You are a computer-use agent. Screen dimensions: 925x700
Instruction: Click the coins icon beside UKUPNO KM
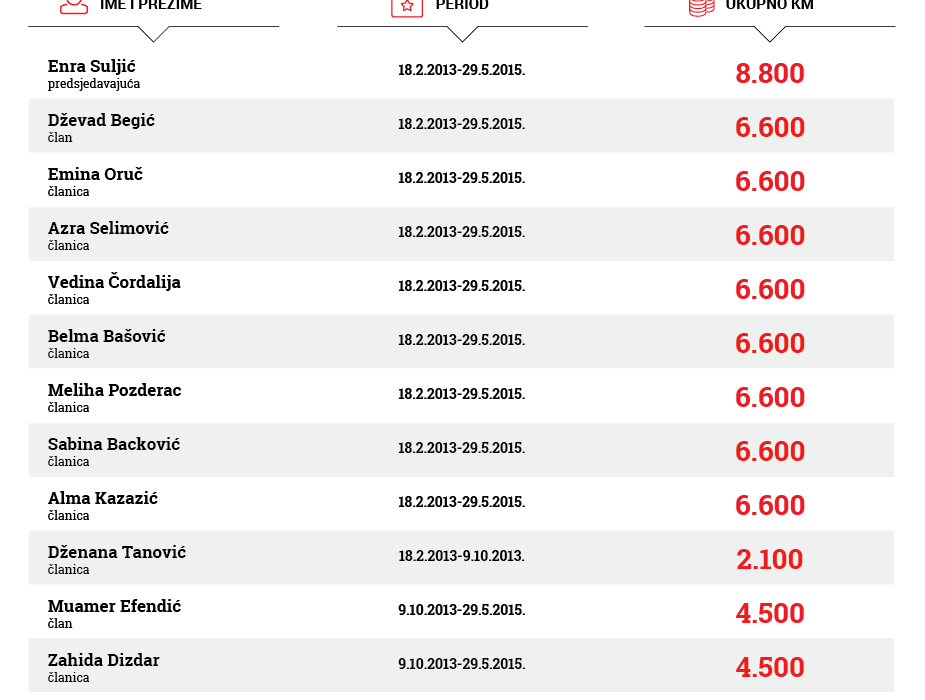click(701, 6)
